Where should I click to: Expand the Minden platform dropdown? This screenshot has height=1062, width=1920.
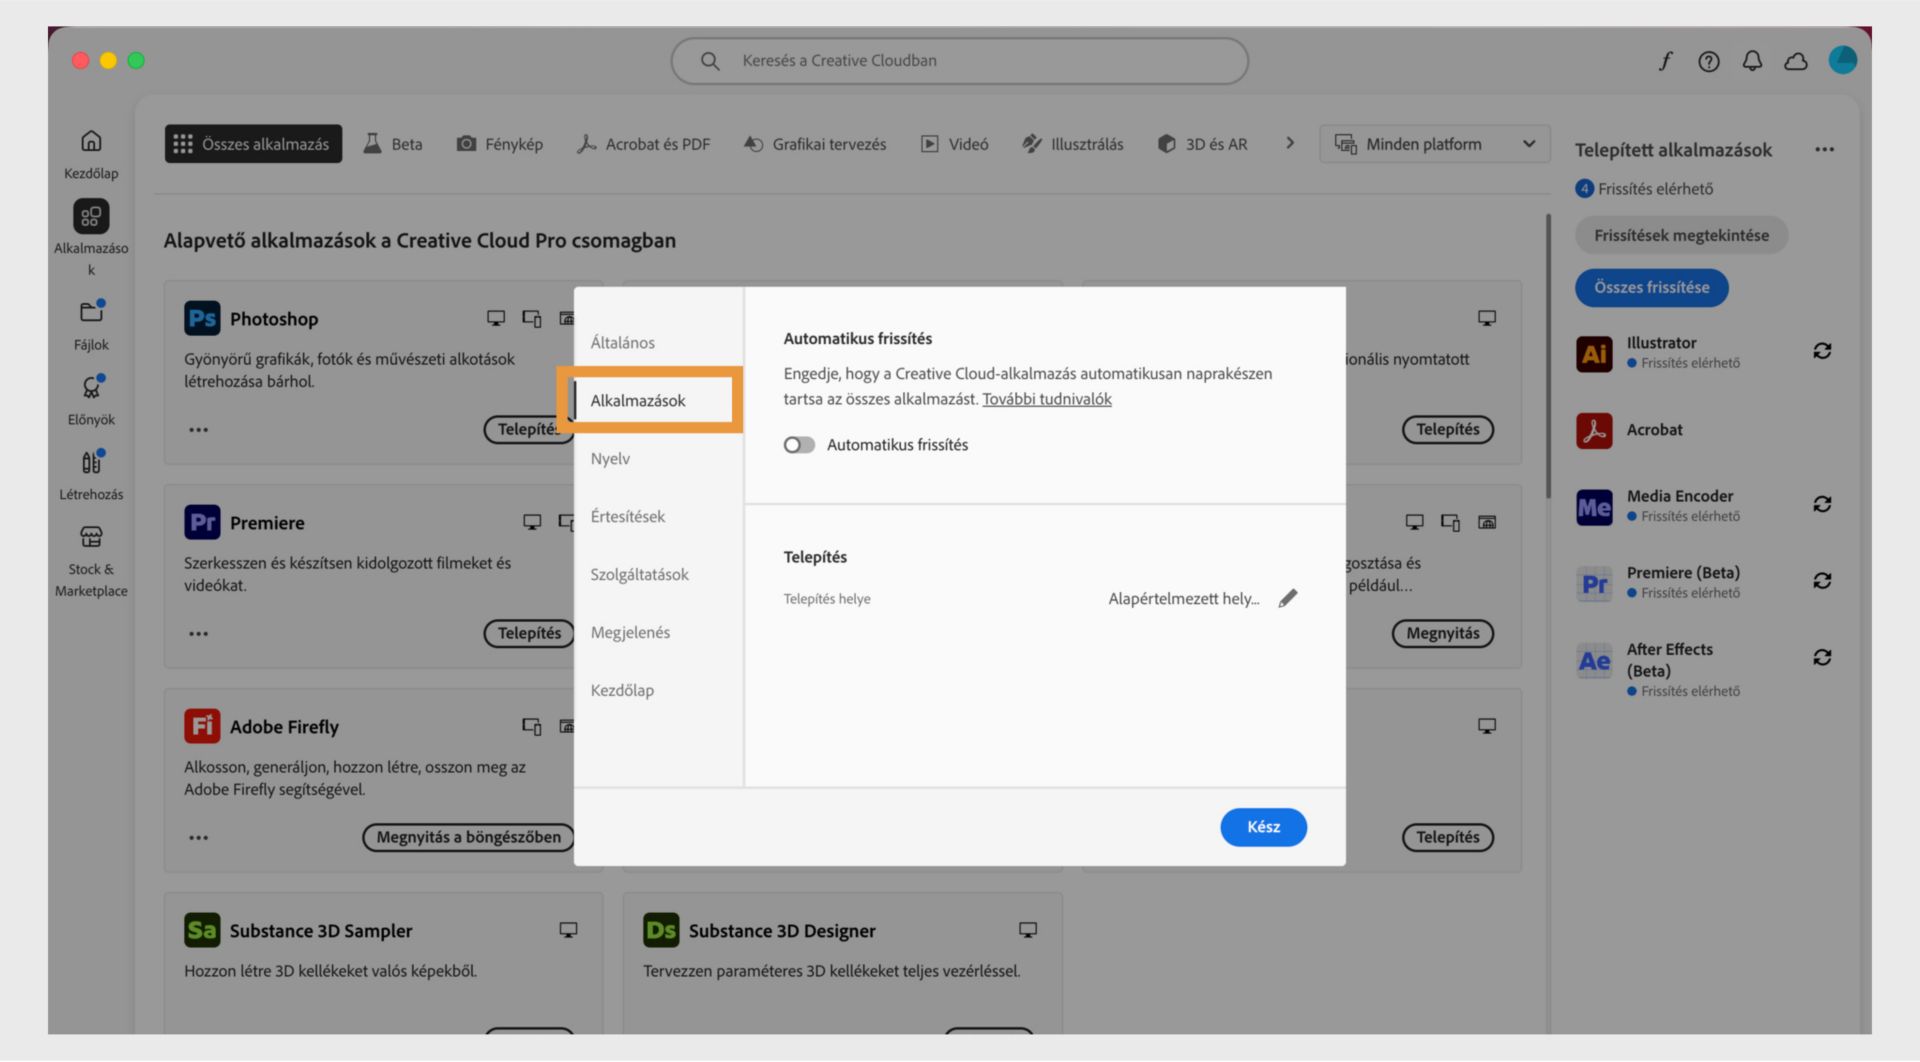click(1434, 144)
